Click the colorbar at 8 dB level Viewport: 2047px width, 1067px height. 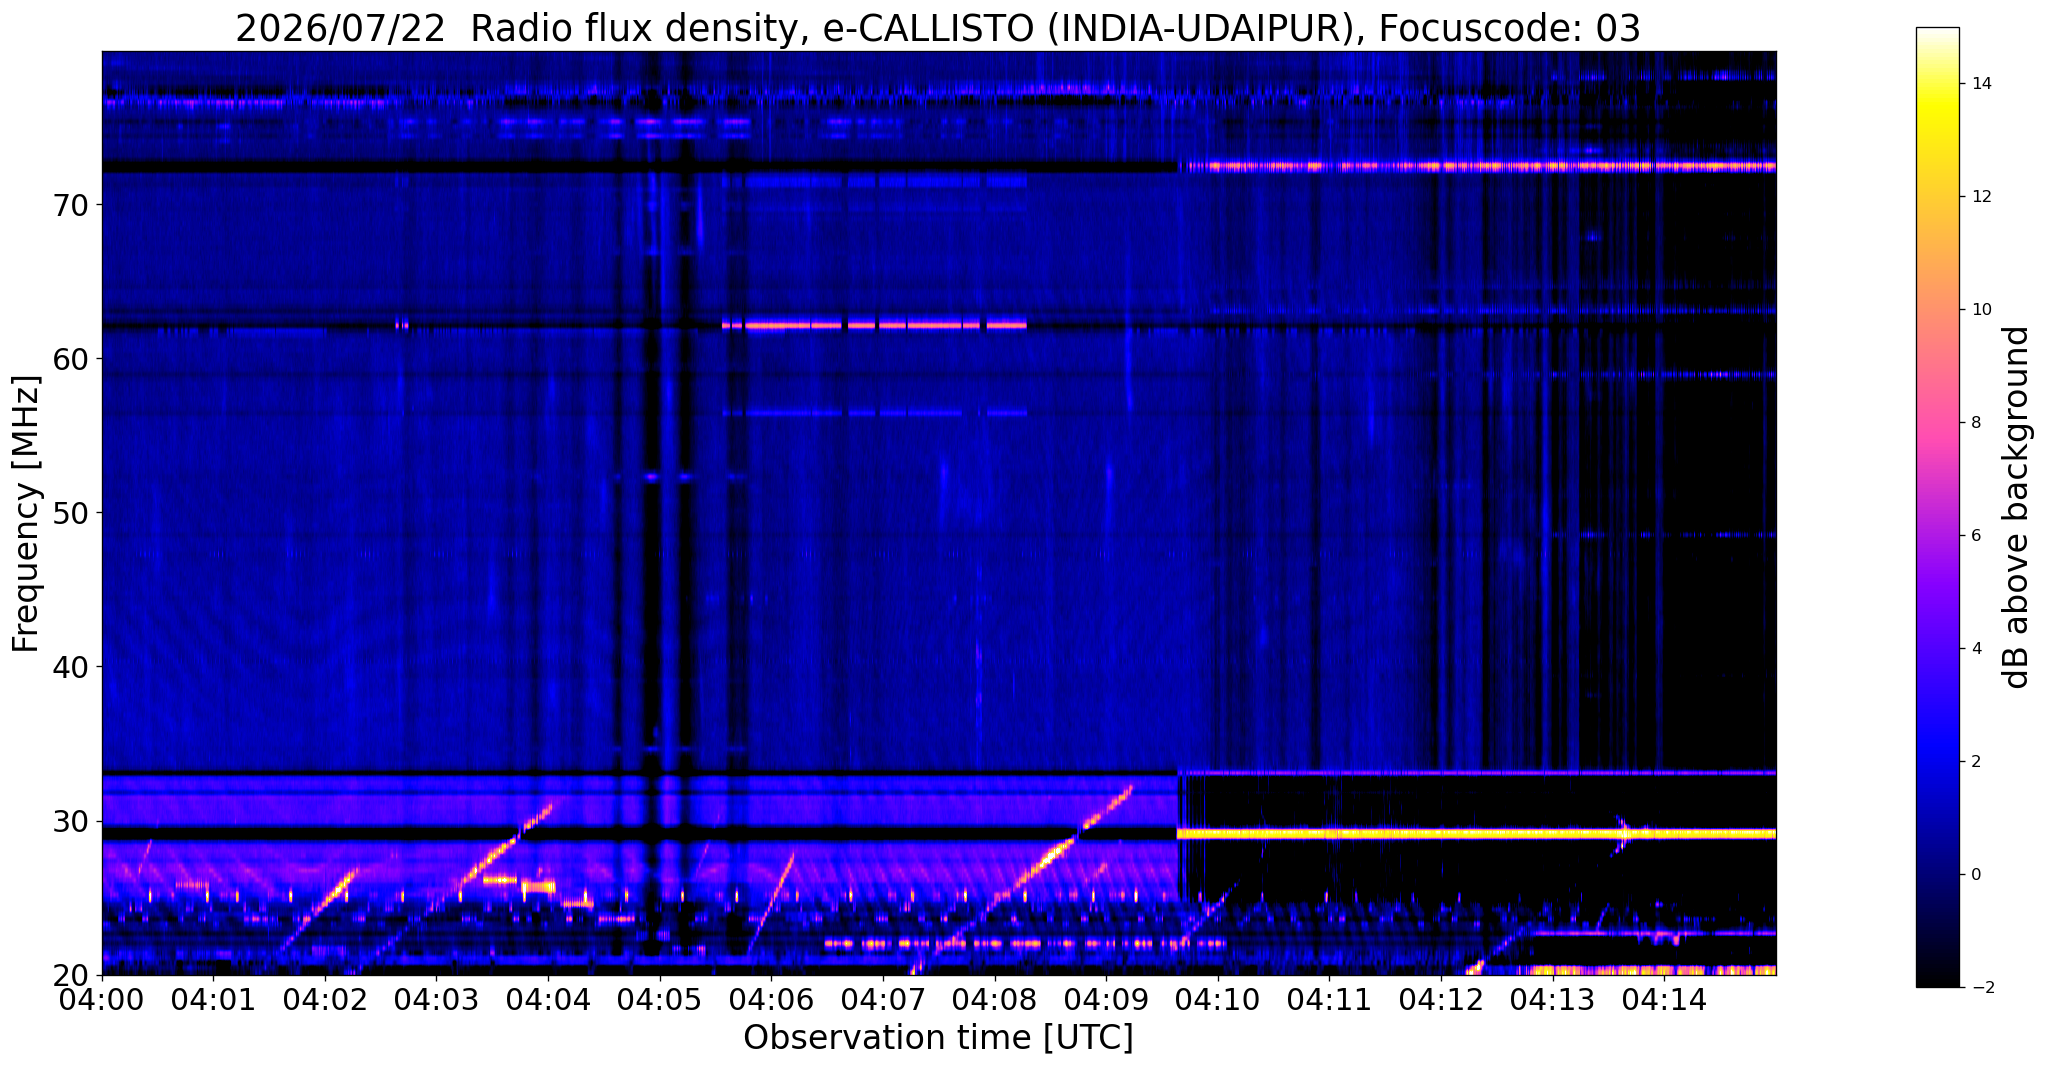(1937, 422)
